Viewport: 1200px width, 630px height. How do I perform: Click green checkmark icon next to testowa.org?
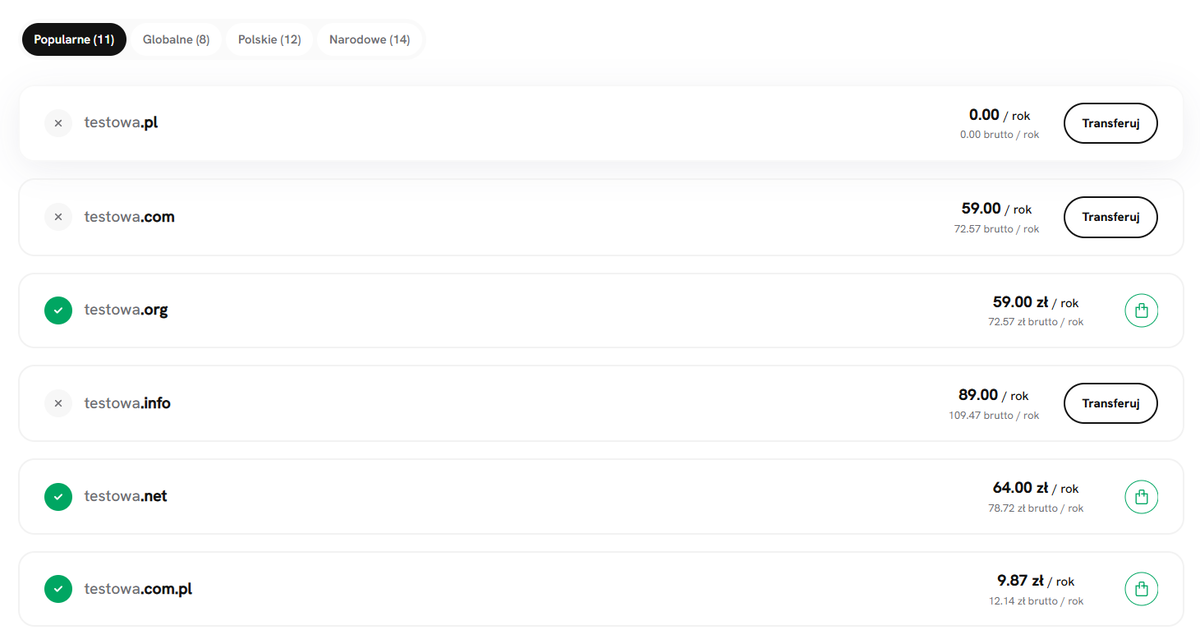click(58, 311)
